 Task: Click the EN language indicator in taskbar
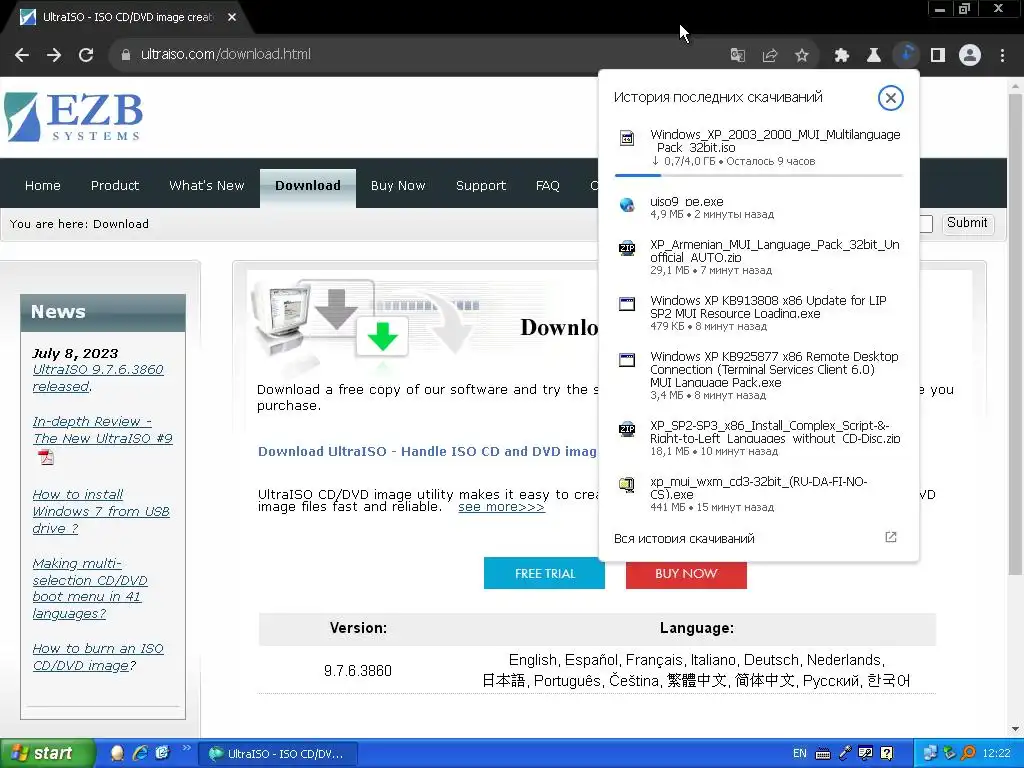(x=799, y=753)
